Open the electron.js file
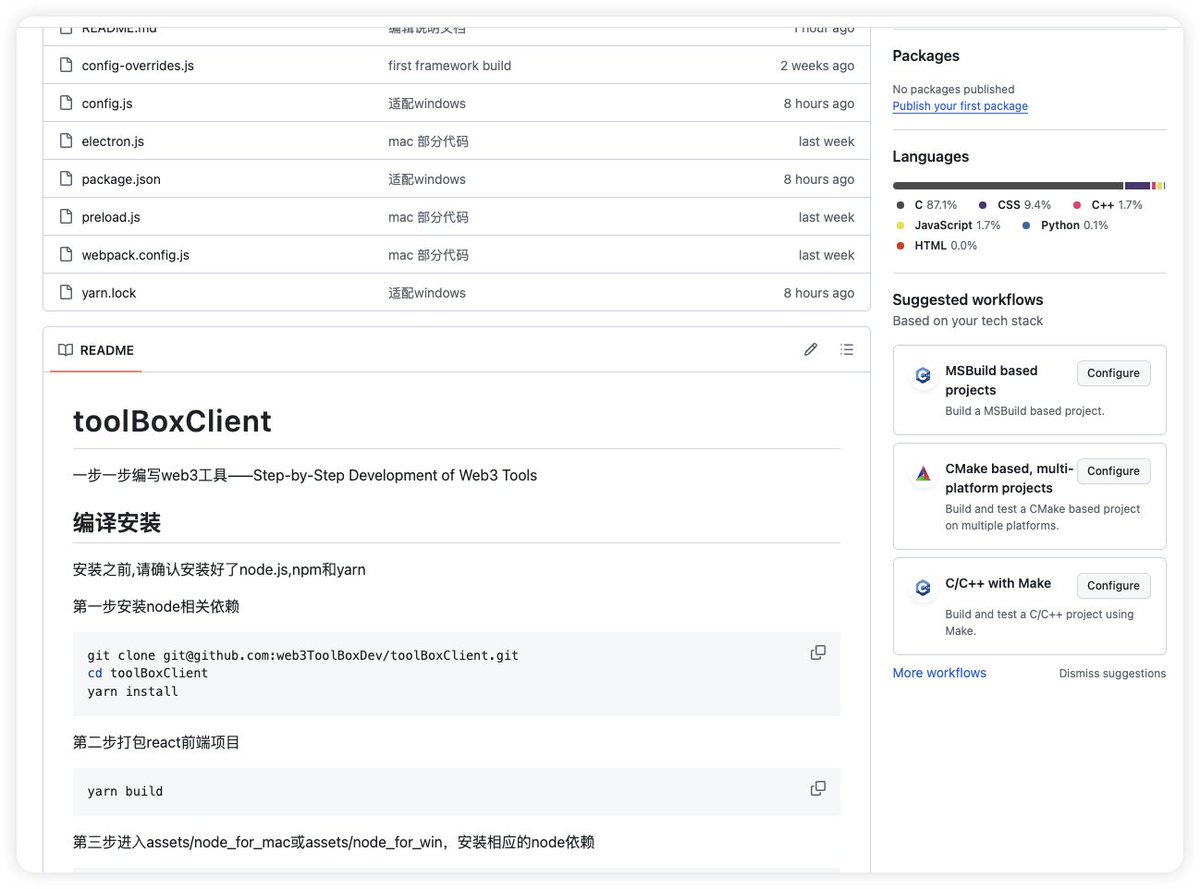Viewport: 1200px width, 889px height. [113, 140]
